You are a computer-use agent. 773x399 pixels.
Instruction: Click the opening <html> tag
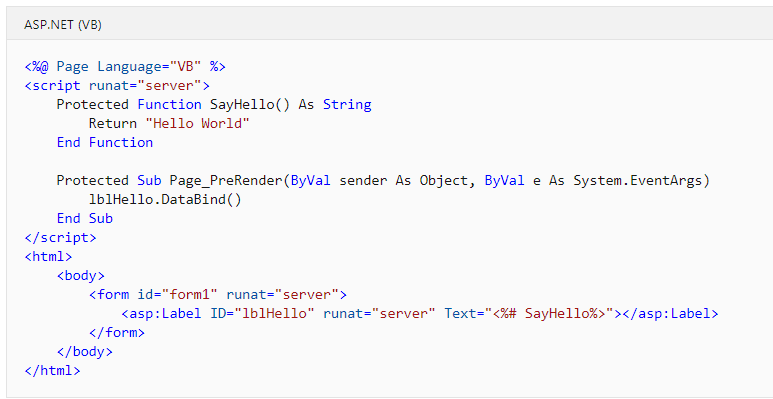[x=48, y=256]
